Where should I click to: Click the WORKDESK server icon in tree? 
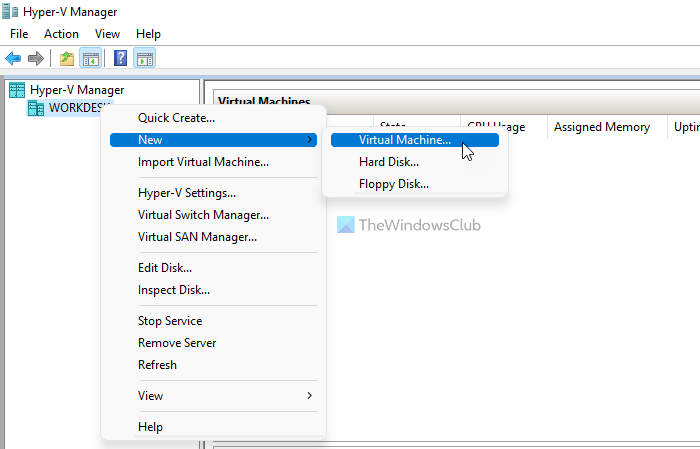tap(36, 108)
